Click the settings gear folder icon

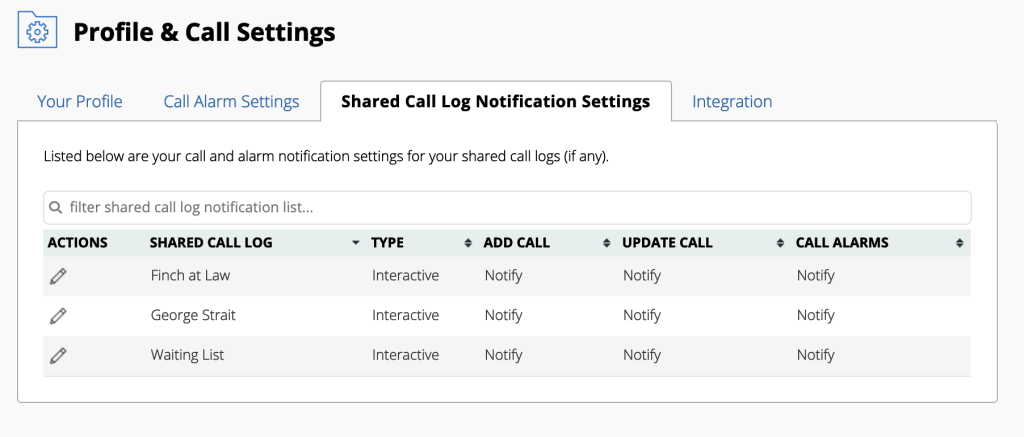(x=37, y=31)
